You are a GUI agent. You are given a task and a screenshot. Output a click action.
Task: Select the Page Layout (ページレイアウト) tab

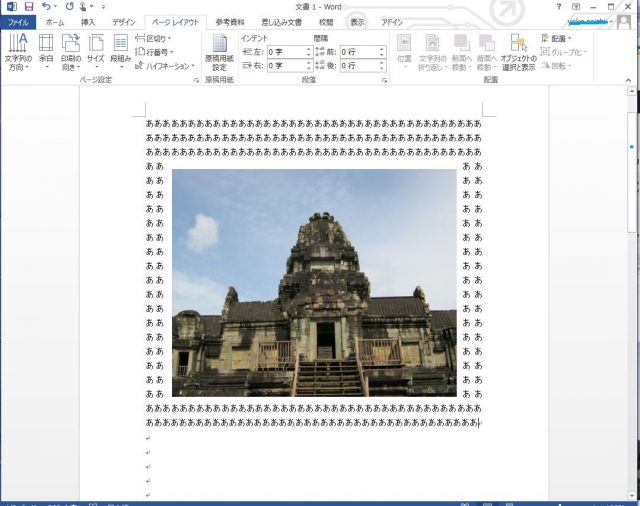(x=176, y=22)
